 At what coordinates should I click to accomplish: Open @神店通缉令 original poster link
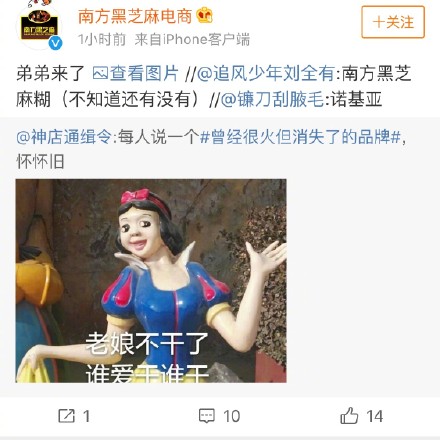point(63,137)
